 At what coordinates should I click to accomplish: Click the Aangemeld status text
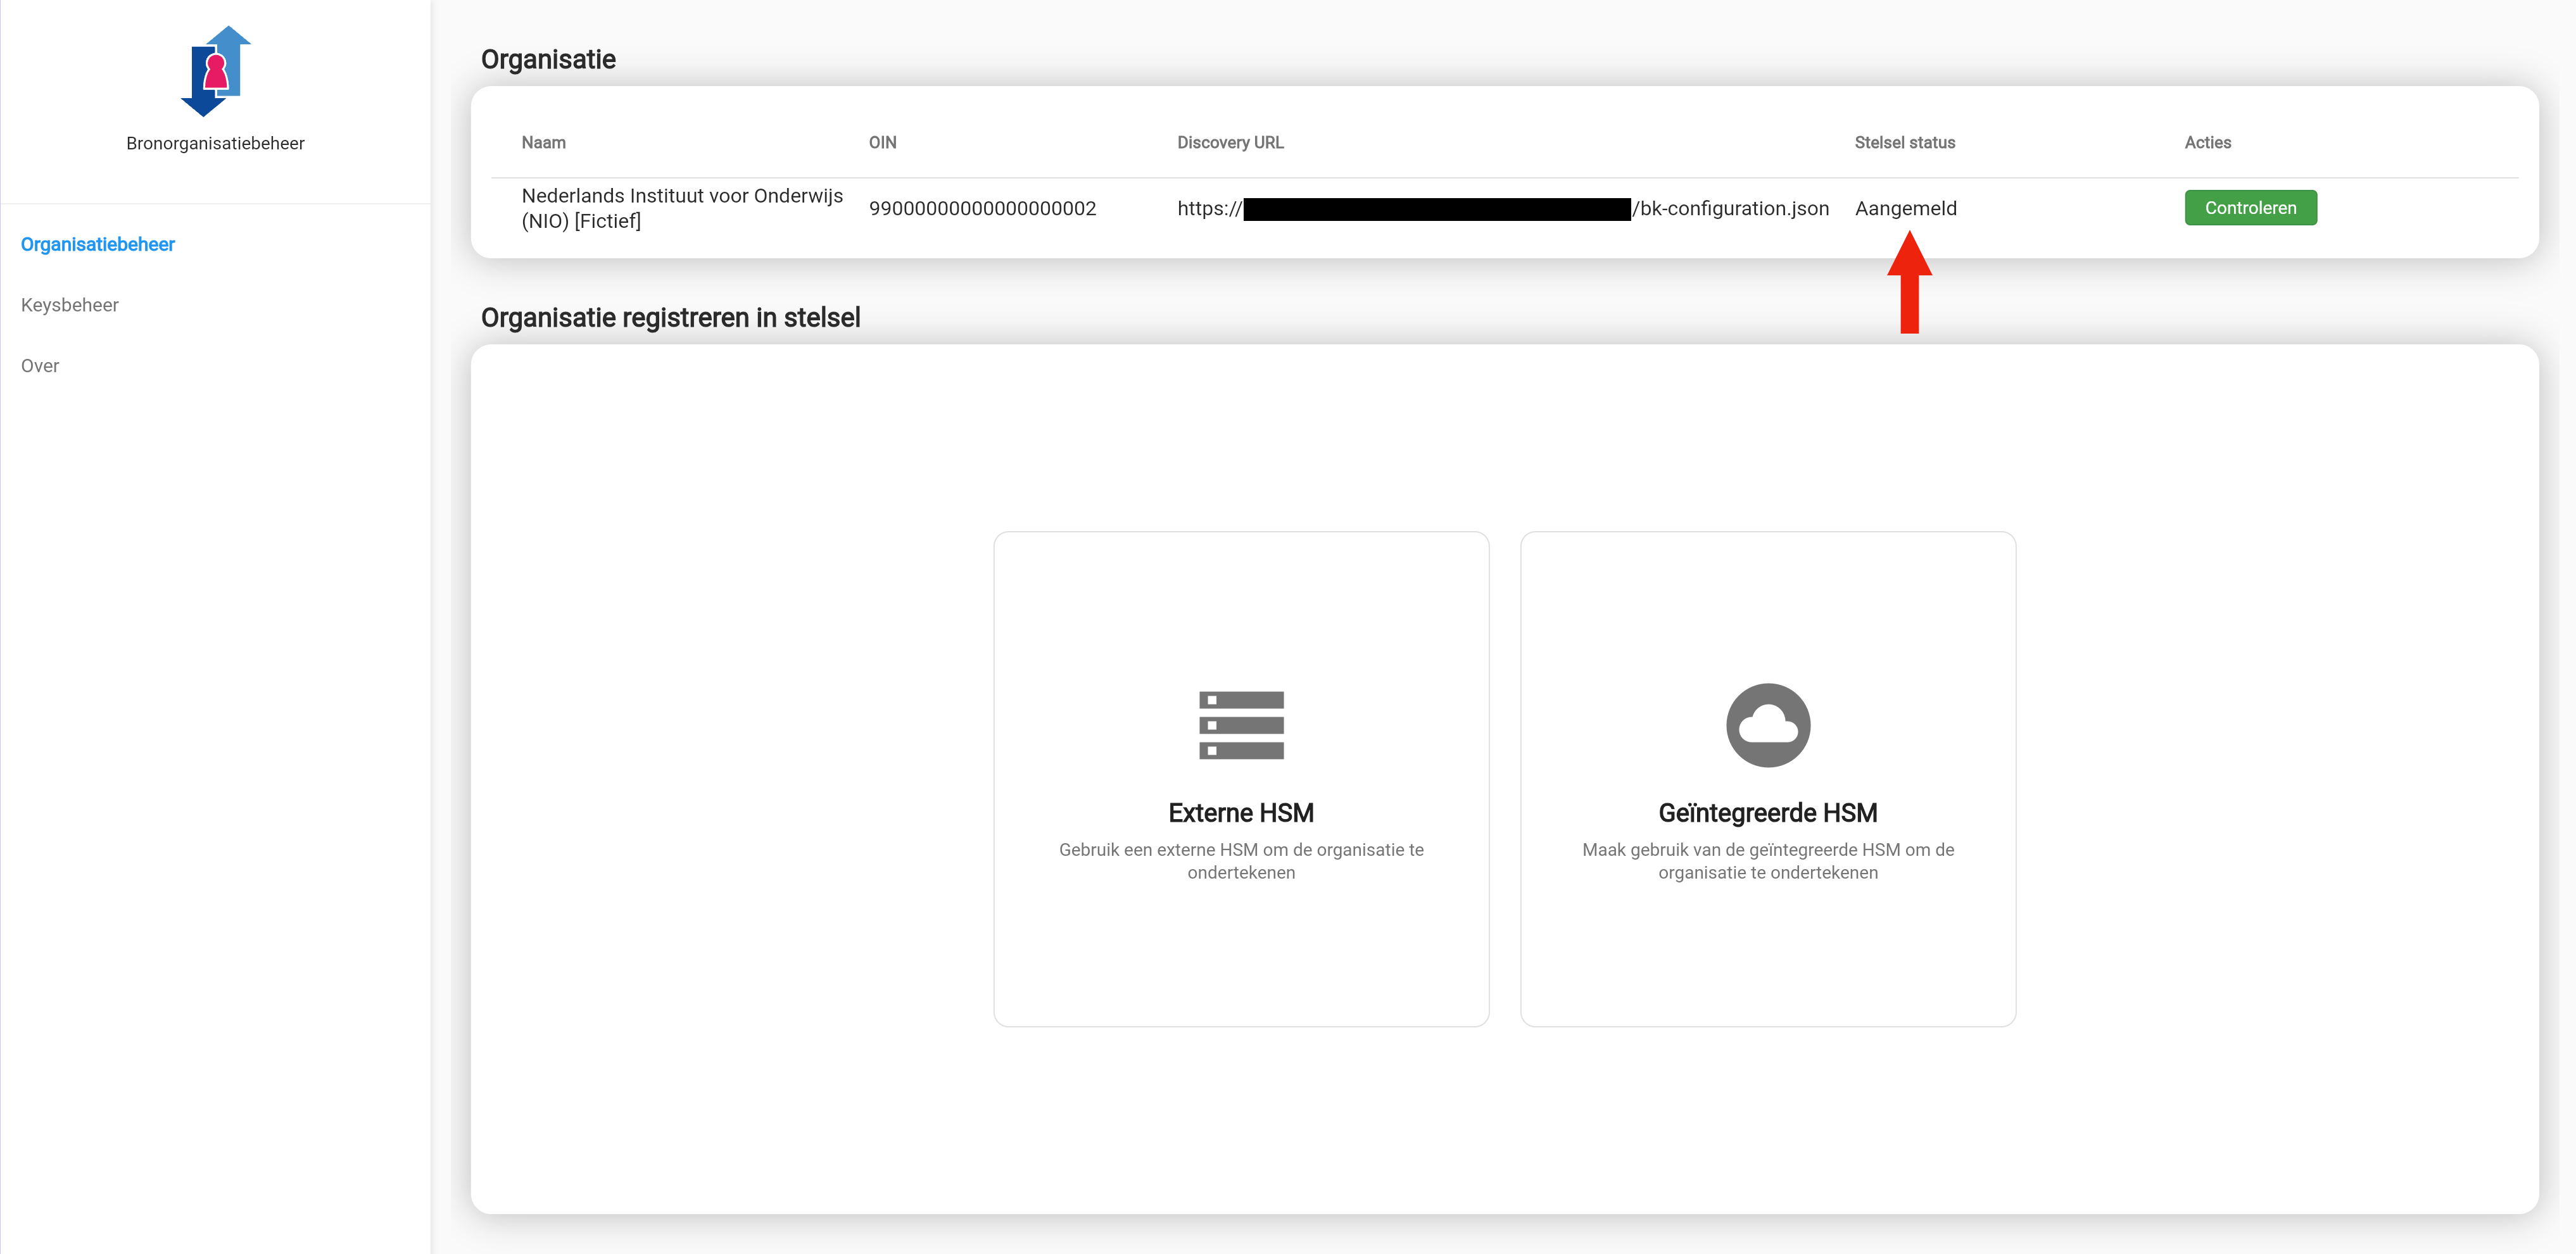click(x=1905, y=207)
